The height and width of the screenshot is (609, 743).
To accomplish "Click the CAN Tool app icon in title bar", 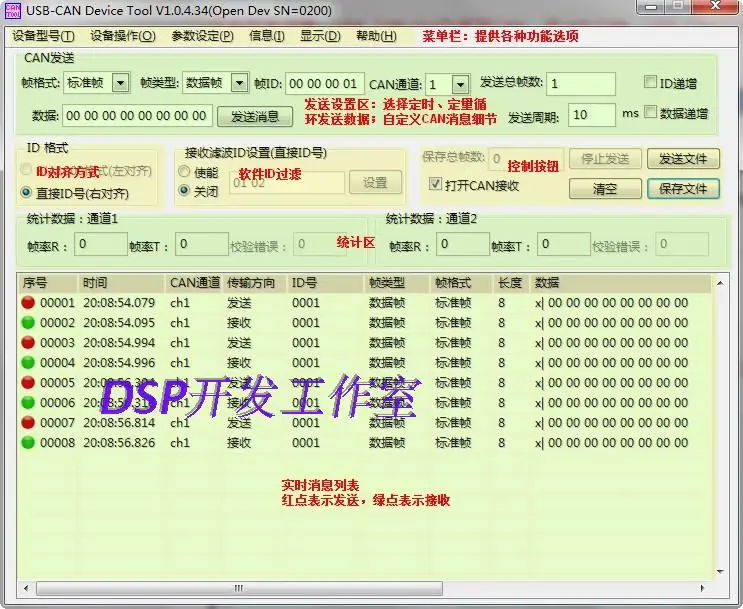I will pos(13,10).
